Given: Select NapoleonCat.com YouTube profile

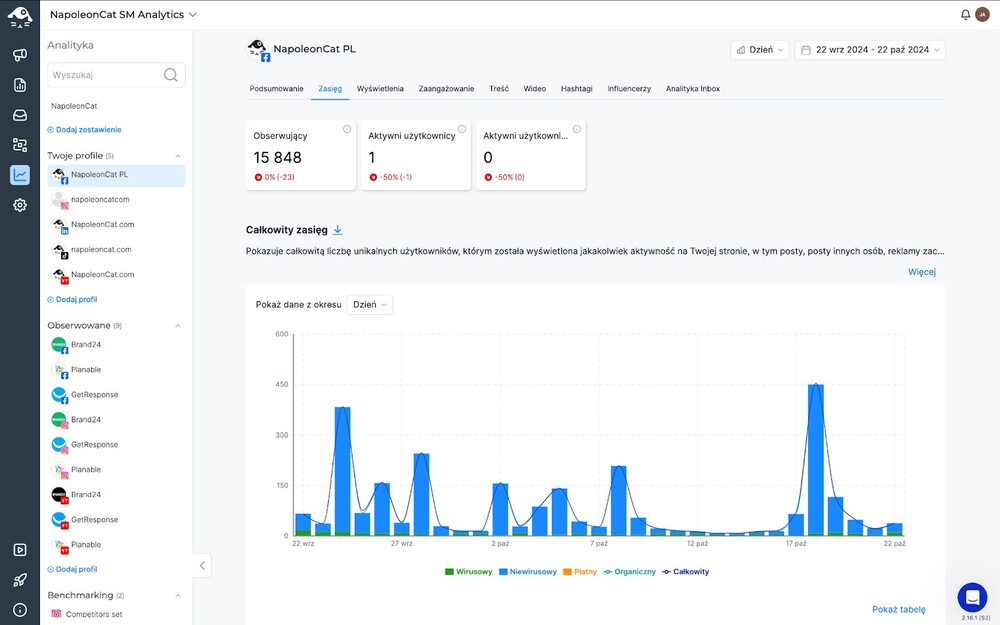Looking at the screenshot, I should tap(116, 274).
